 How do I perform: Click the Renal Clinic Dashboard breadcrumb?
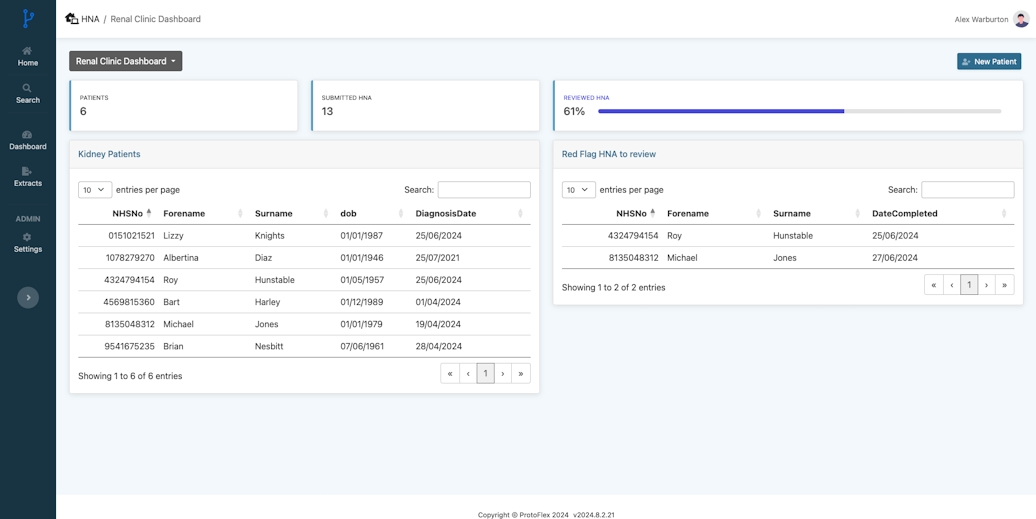(x=155, y=19)
